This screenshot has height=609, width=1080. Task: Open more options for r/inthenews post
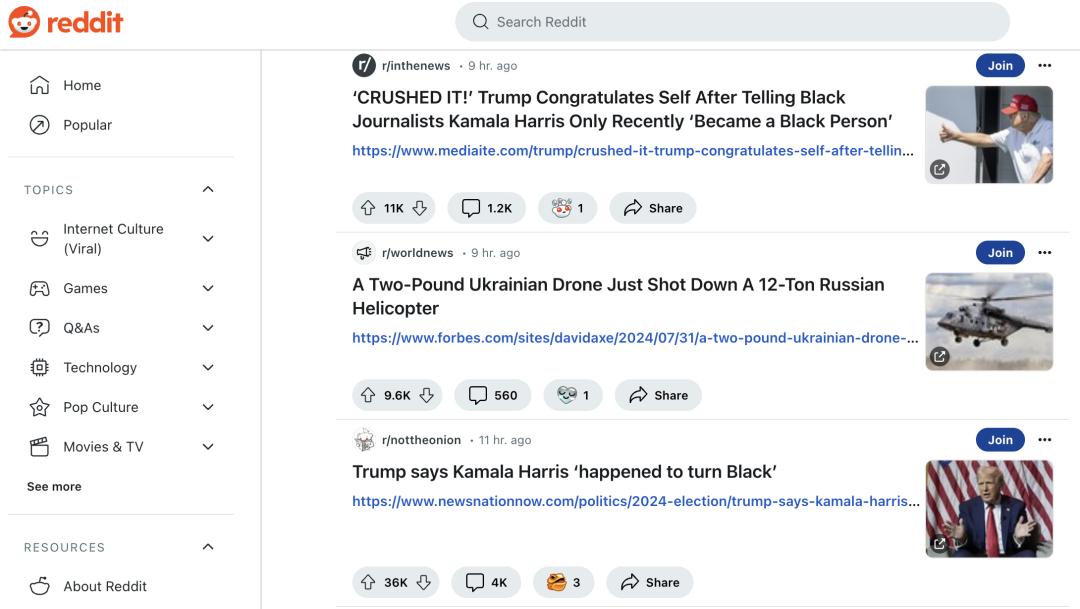pos(1045,66)
